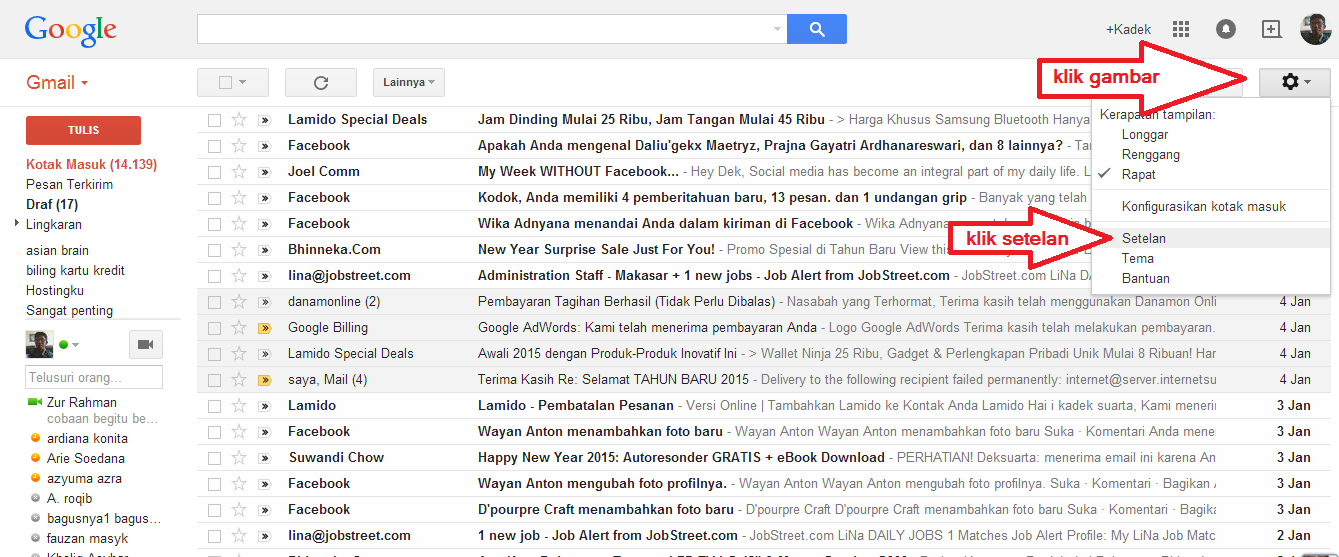Screen dimensions: 1339x557
Task: Click the red TULIS compose button
Action: (83, 131)
